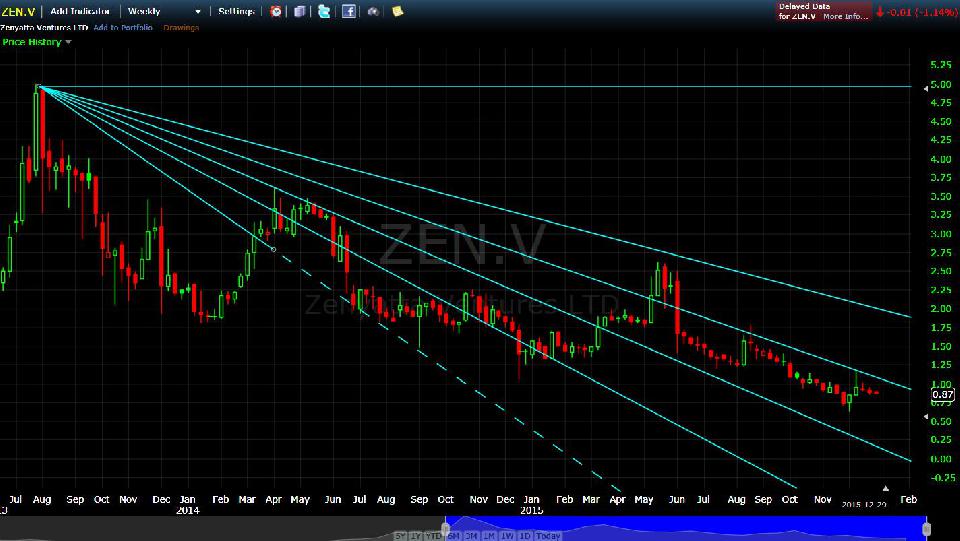Click the ZEN.V ticker symbol field

pos(17,11)
